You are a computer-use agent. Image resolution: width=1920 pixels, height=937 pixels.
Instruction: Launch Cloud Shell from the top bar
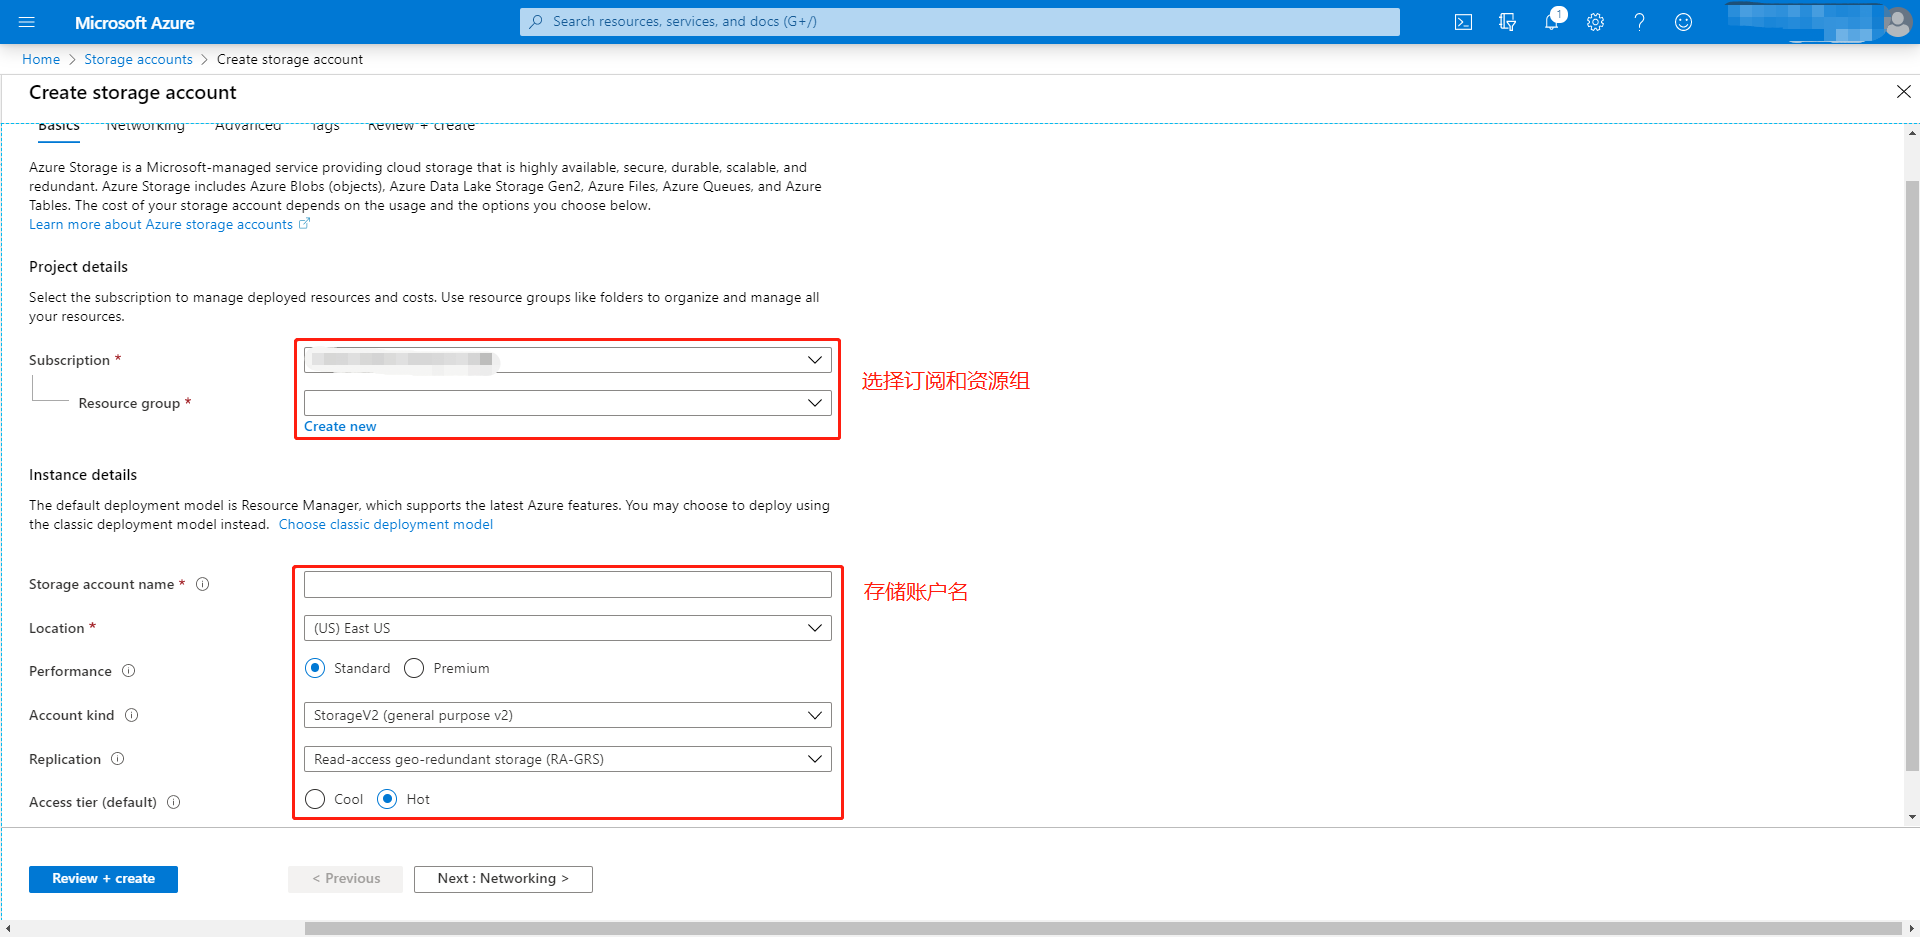pos(1463,22)
